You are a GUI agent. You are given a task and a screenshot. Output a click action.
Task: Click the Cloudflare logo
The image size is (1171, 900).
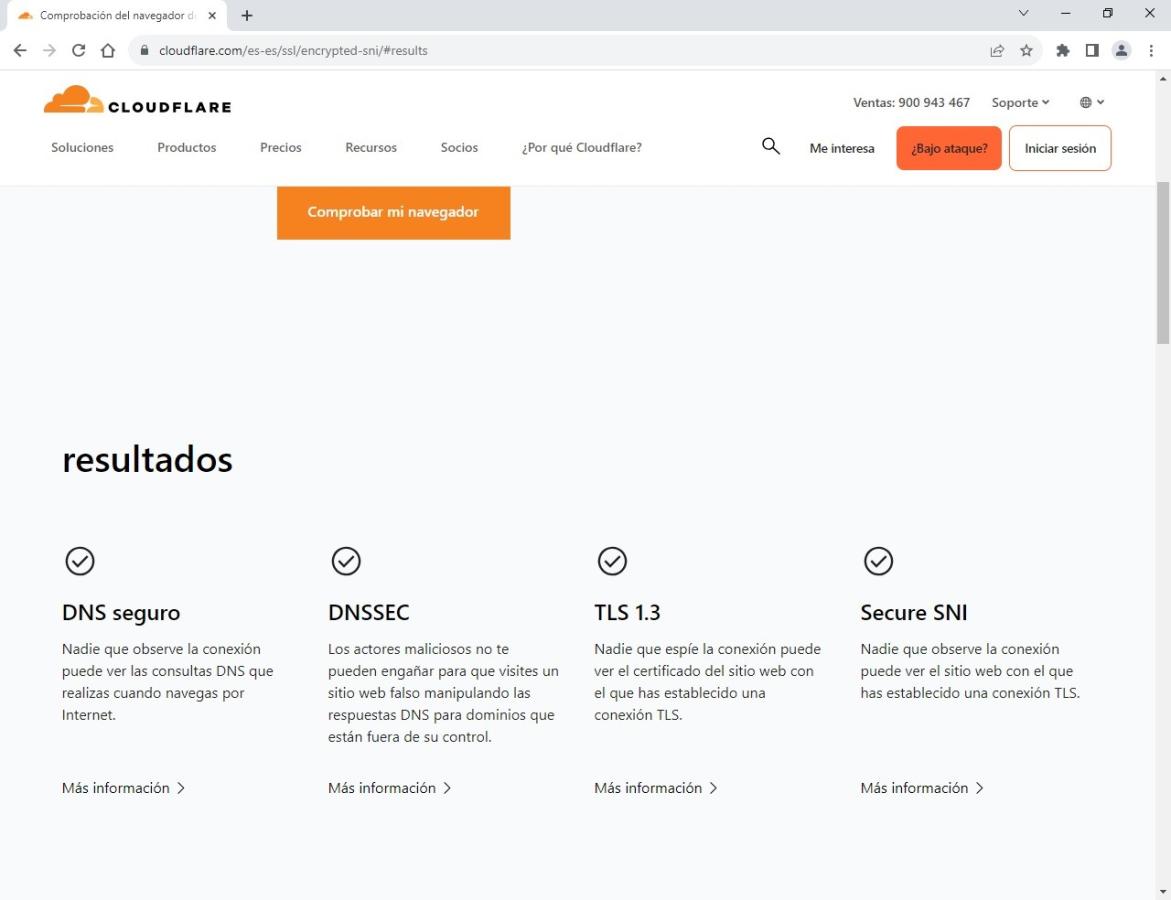pyautogui.click(x=137, y=101)
